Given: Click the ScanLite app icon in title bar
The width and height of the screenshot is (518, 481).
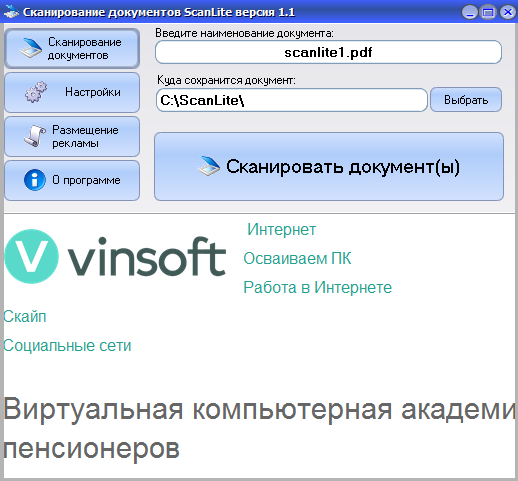Looking at the screenshot, I should [11, 12].
